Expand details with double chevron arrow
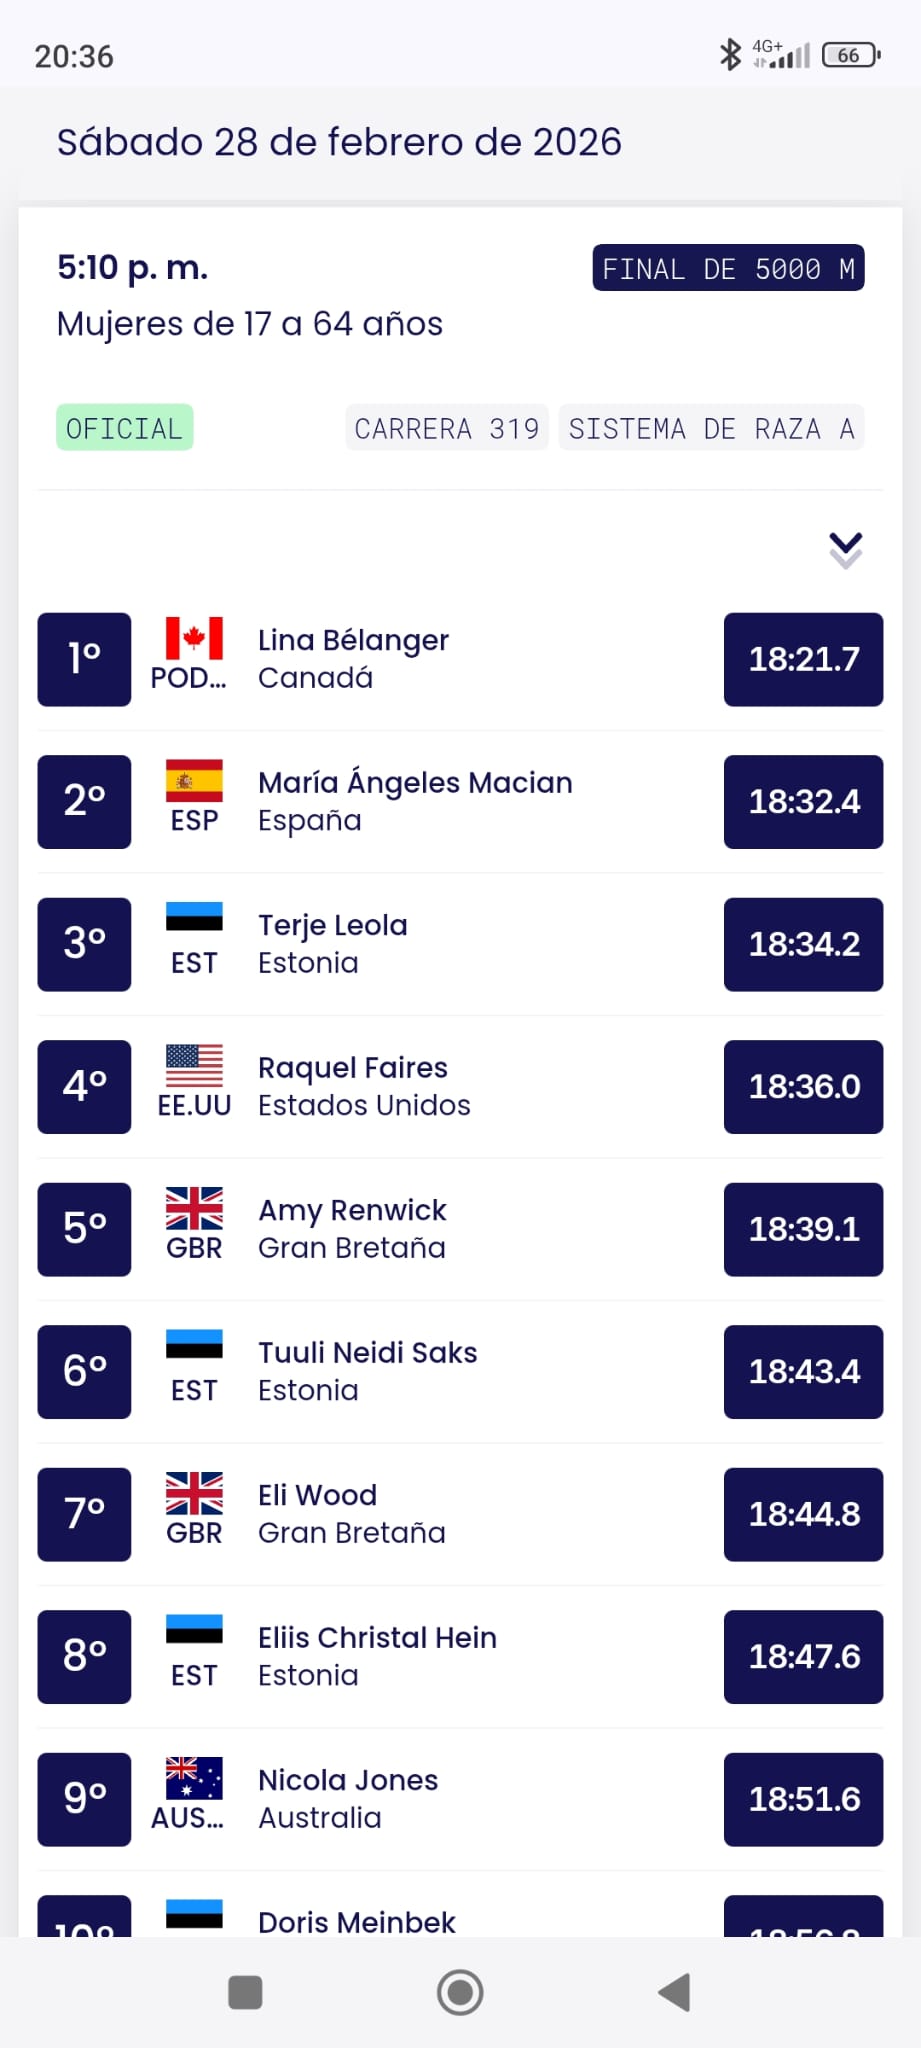921x2048 pixels. 845,549
